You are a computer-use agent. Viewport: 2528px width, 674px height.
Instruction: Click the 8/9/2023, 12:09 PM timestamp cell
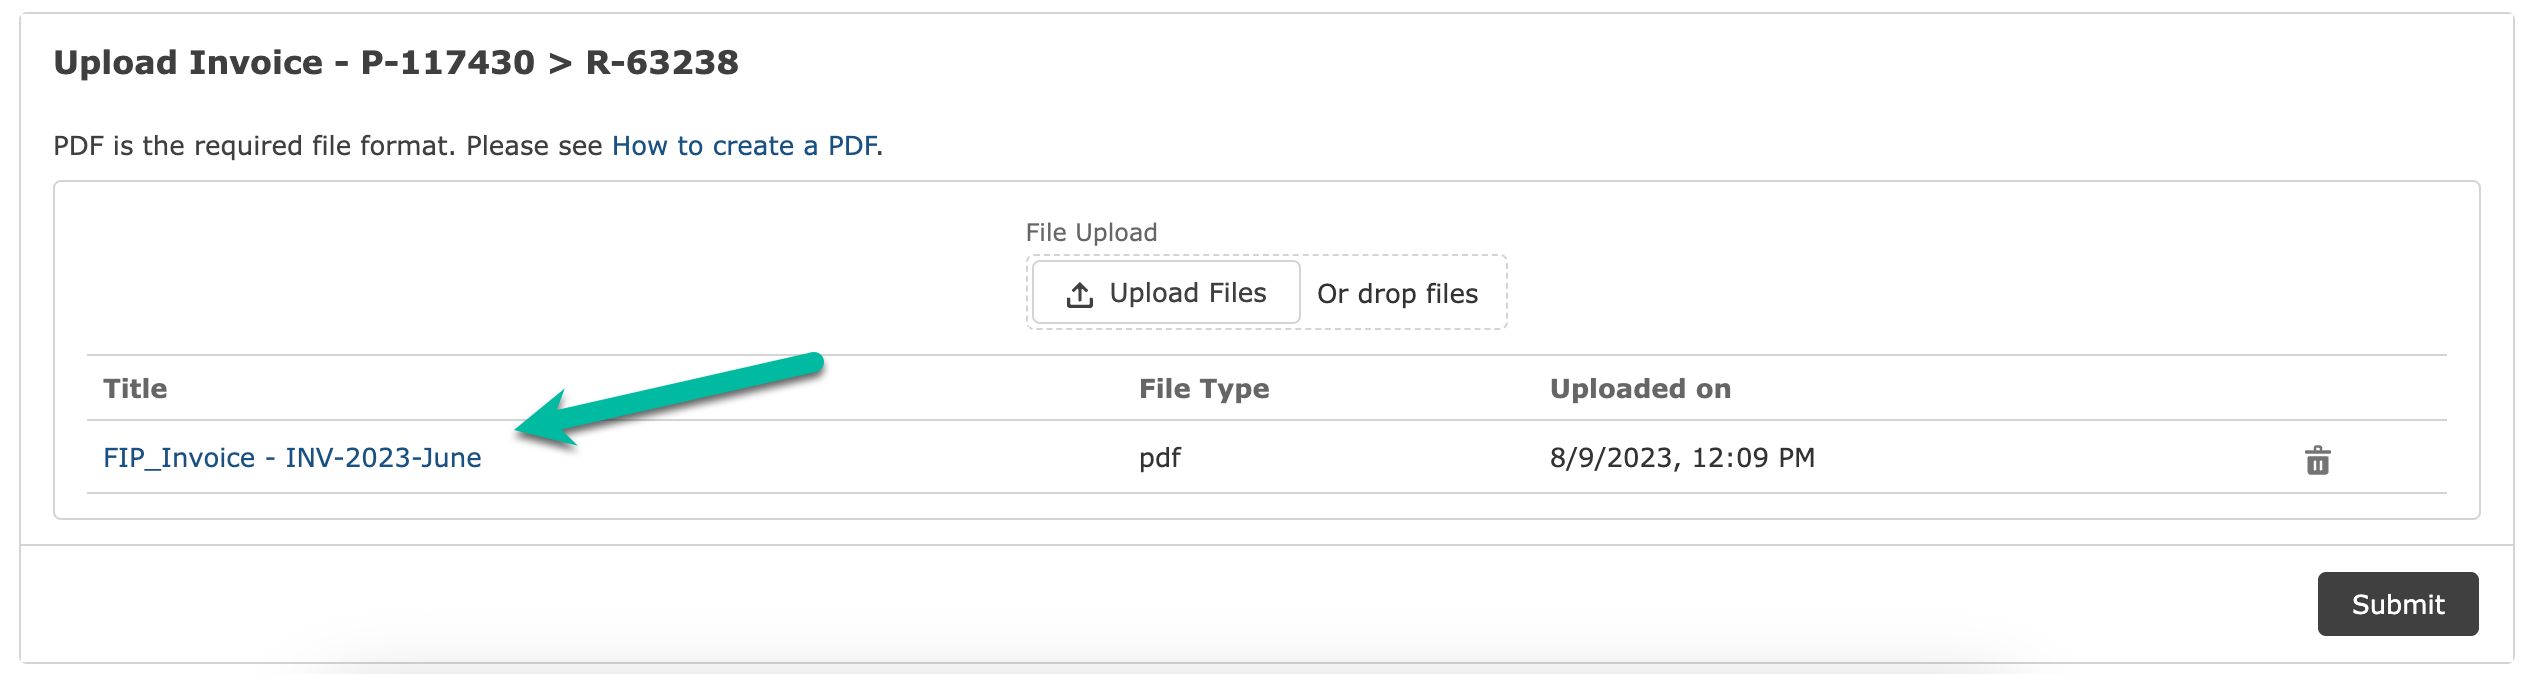(x=1682, y=458)
